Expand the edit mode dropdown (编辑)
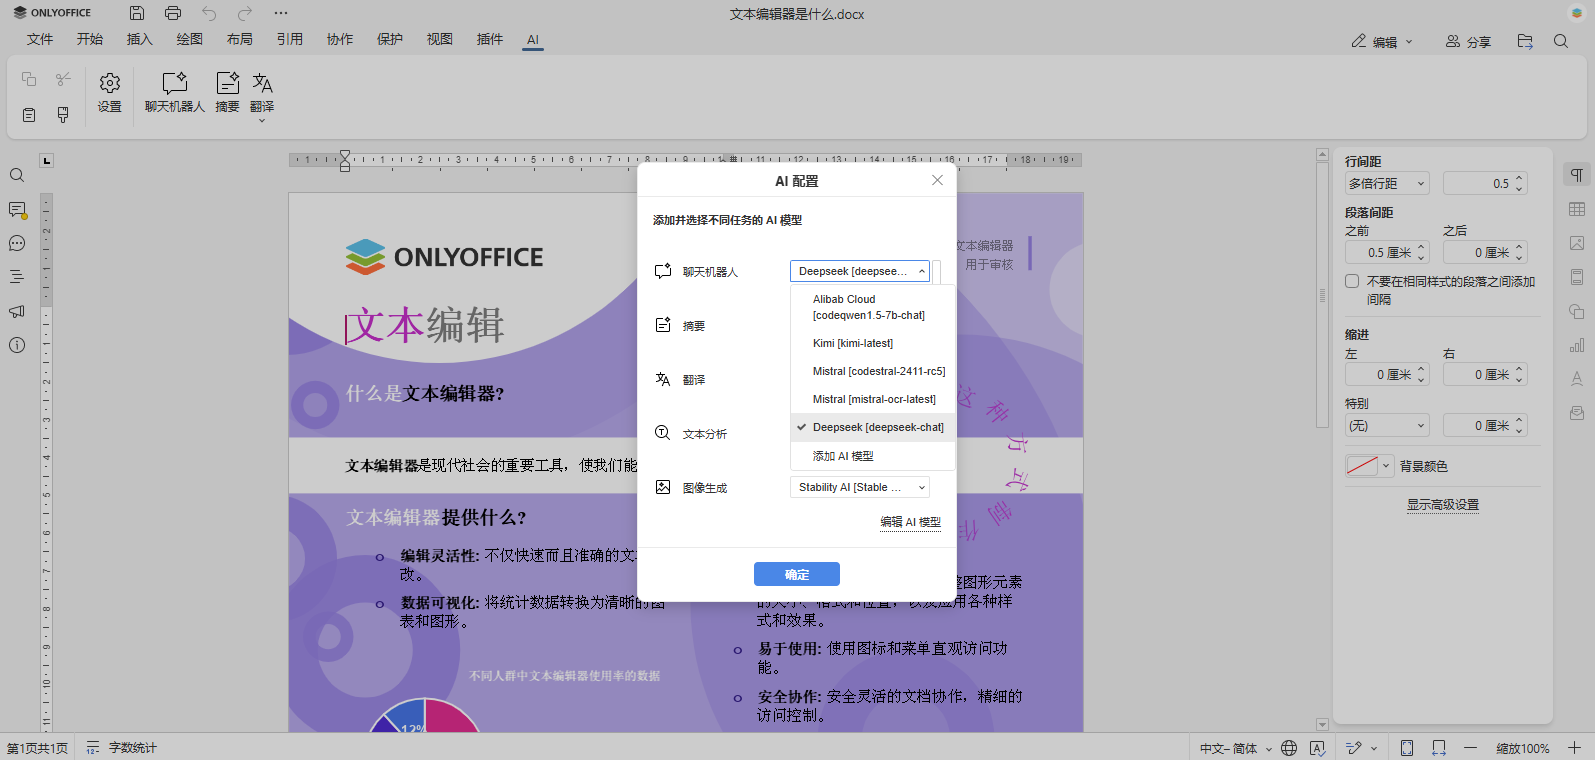 coord(1382,41)
